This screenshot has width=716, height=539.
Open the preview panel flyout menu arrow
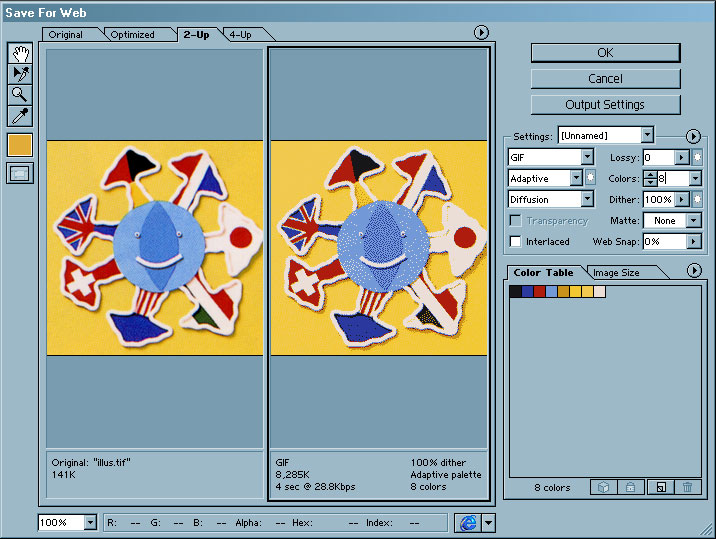pyautogui.click(x=481, y=32)
